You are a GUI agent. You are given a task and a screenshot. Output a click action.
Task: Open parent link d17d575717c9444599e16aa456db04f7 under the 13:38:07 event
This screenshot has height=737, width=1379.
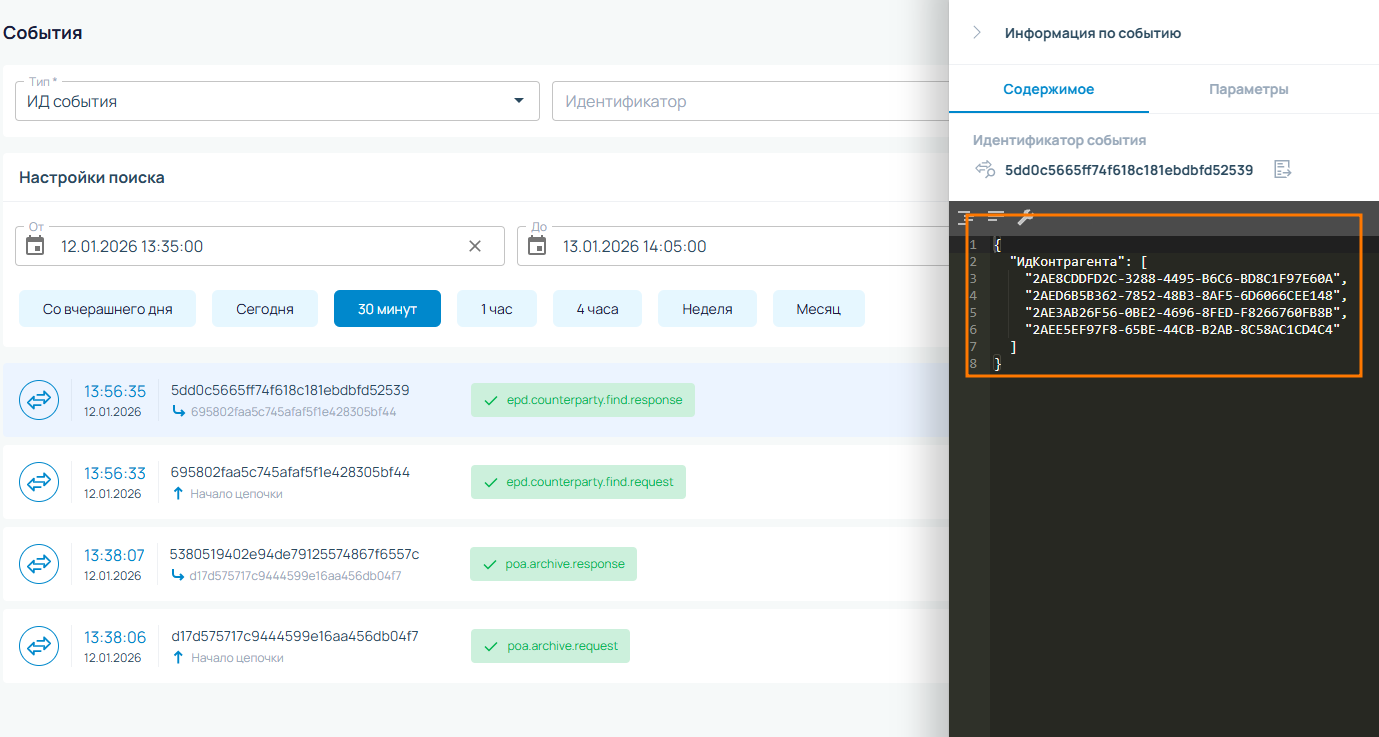point(296,576)
